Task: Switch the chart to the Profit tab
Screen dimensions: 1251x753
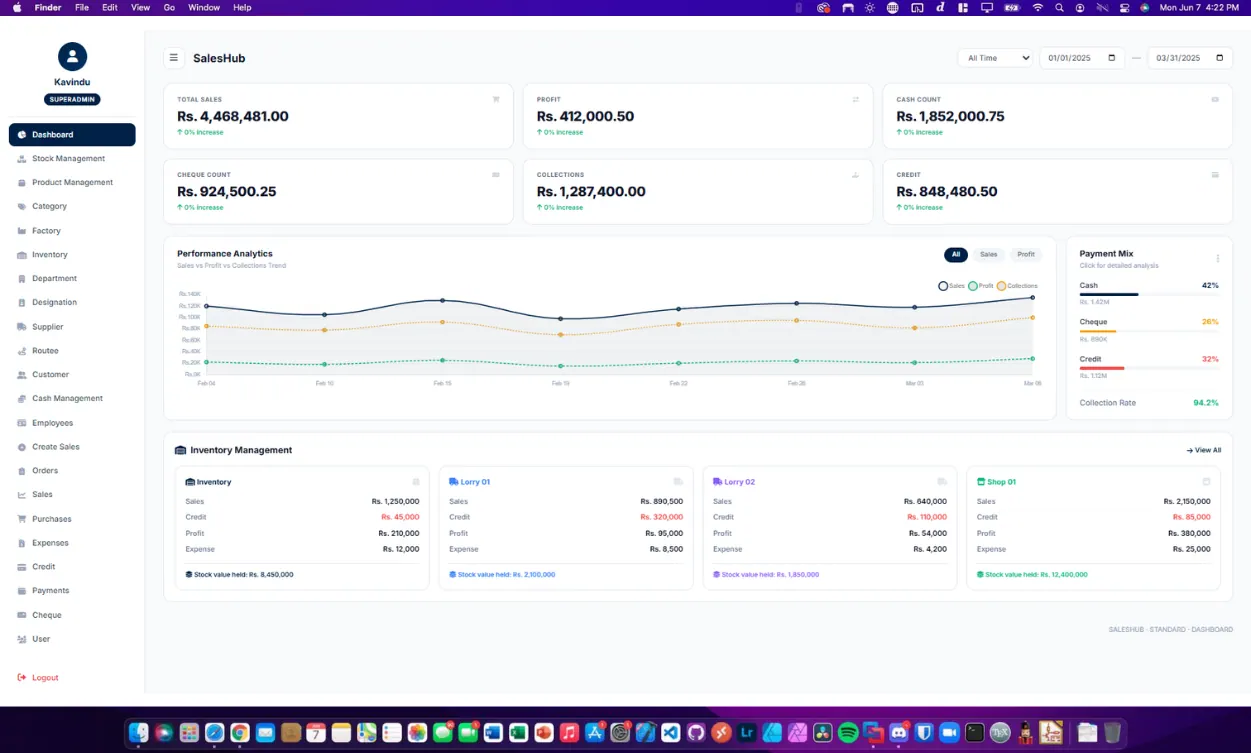Action: pyautogui.click(x=1026, y=255)
